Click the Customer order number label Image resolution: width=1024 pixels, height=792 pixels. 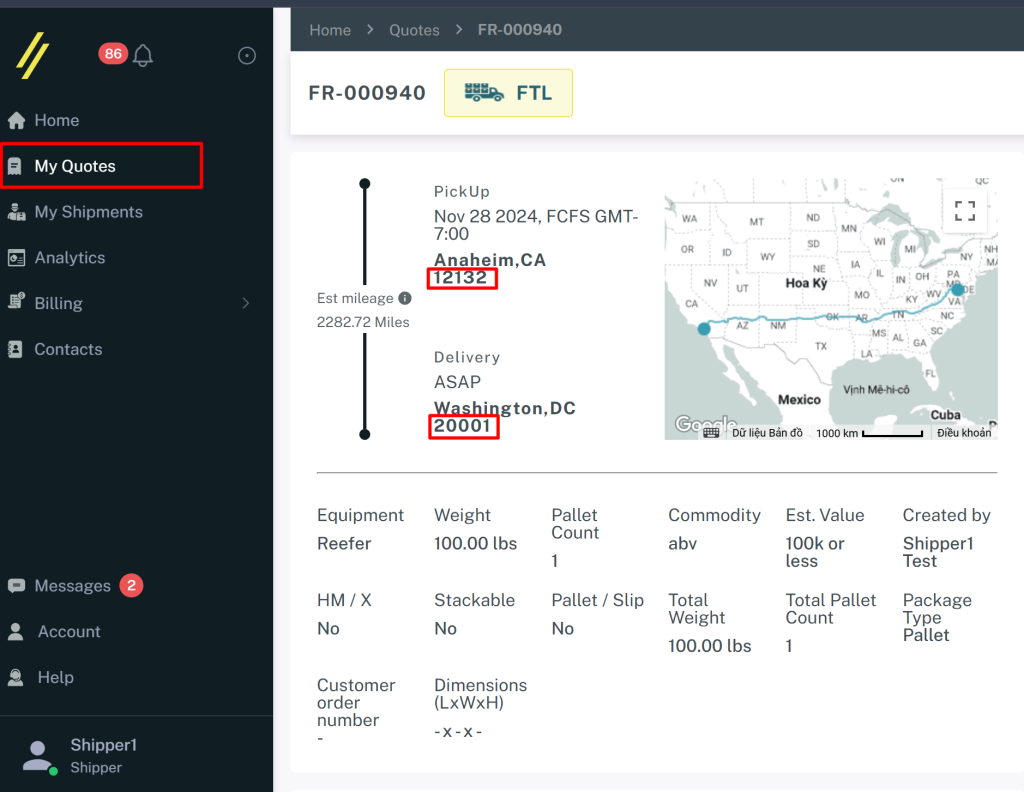356,703
